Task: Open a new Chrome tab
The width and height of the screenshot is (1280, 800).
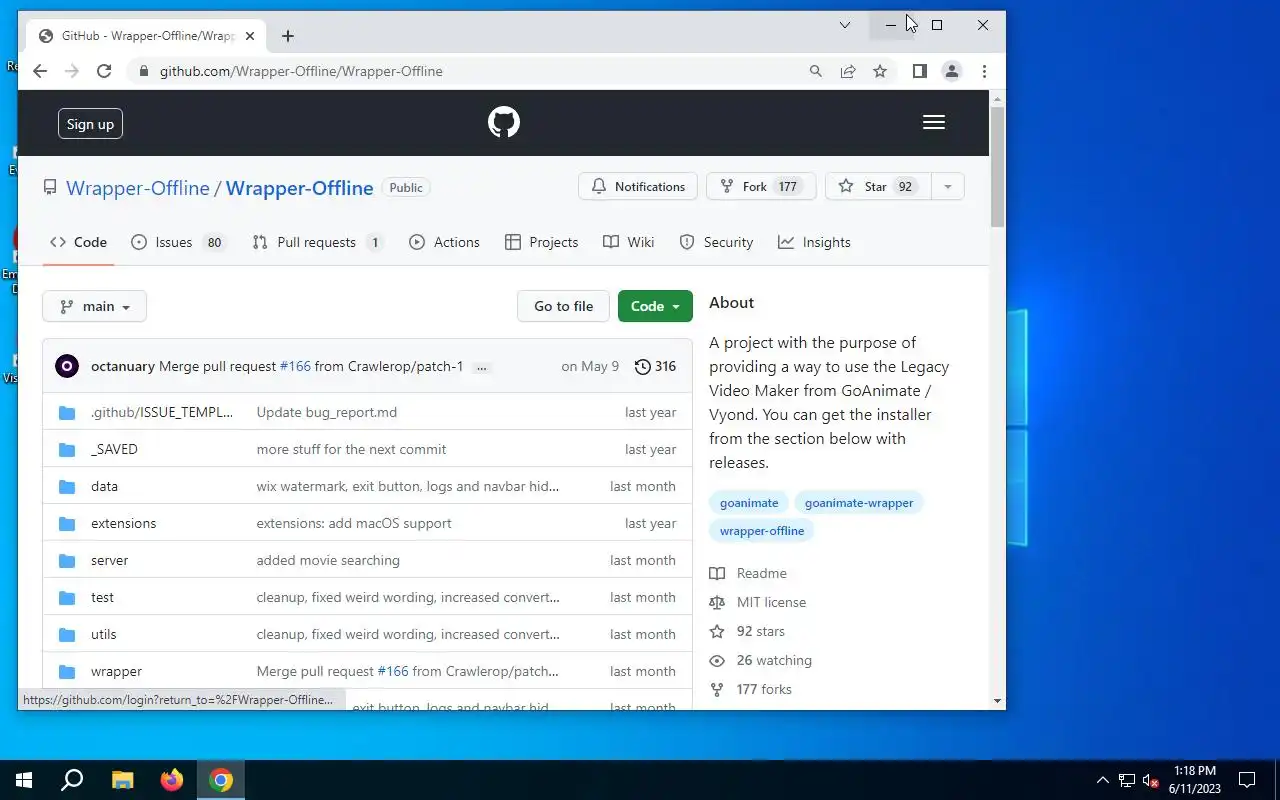Action: coord(288,36)
